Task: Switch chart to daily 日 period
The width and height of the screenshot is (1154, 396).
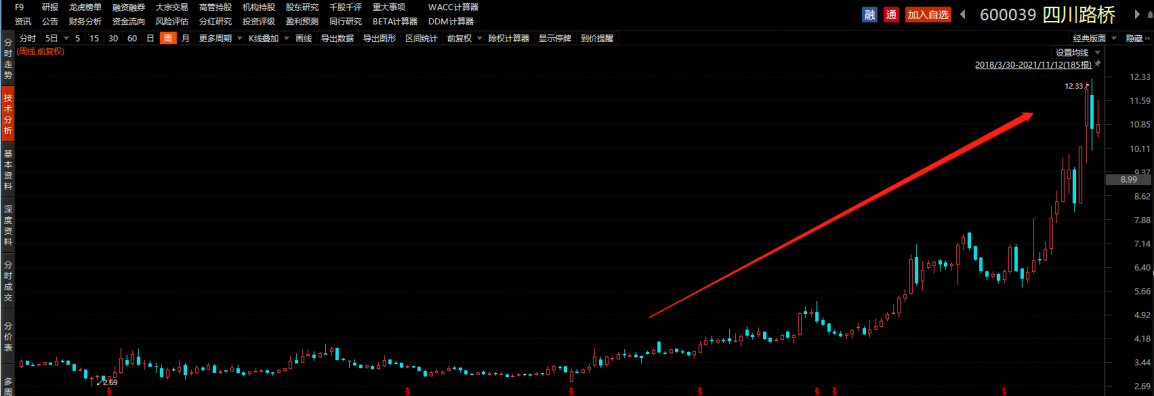Action: (150, 38)
